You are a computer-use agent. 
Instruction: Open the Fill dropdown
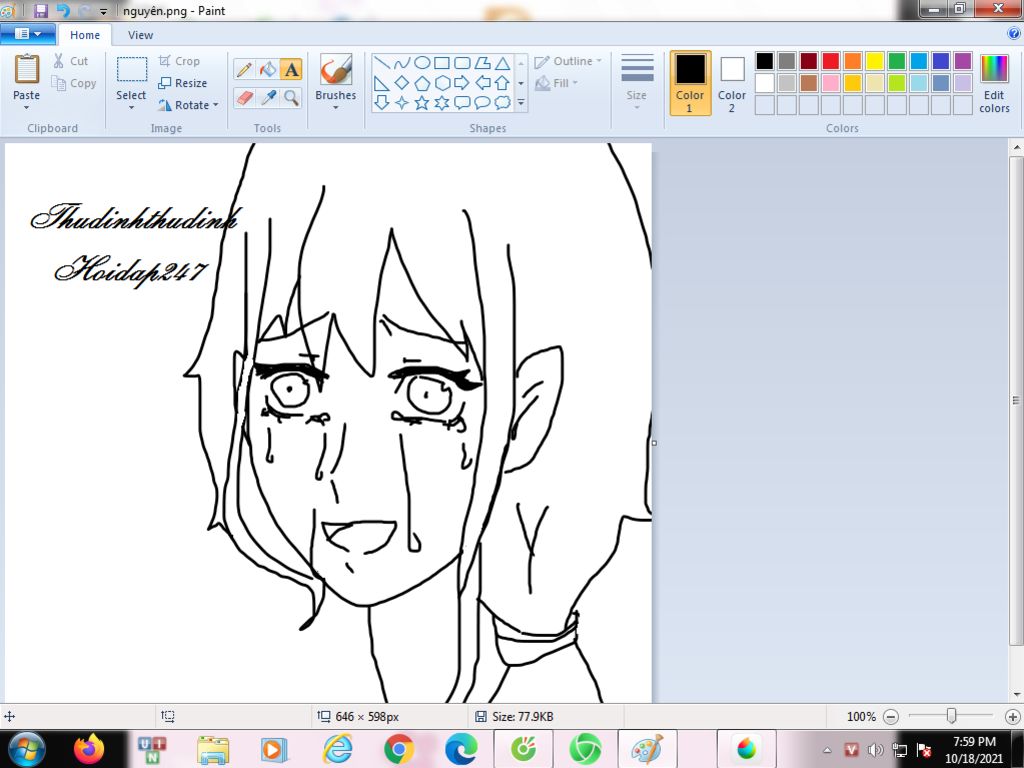[556, 83]
